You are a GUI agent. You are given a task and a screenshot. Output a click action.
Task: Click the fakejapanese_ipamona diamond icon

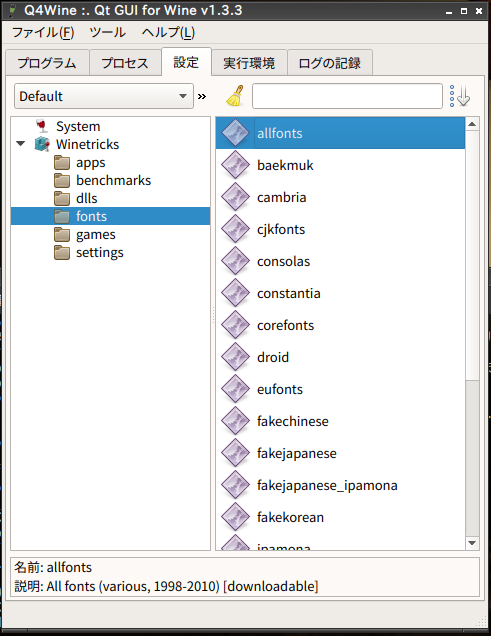(x=235, y=486)
